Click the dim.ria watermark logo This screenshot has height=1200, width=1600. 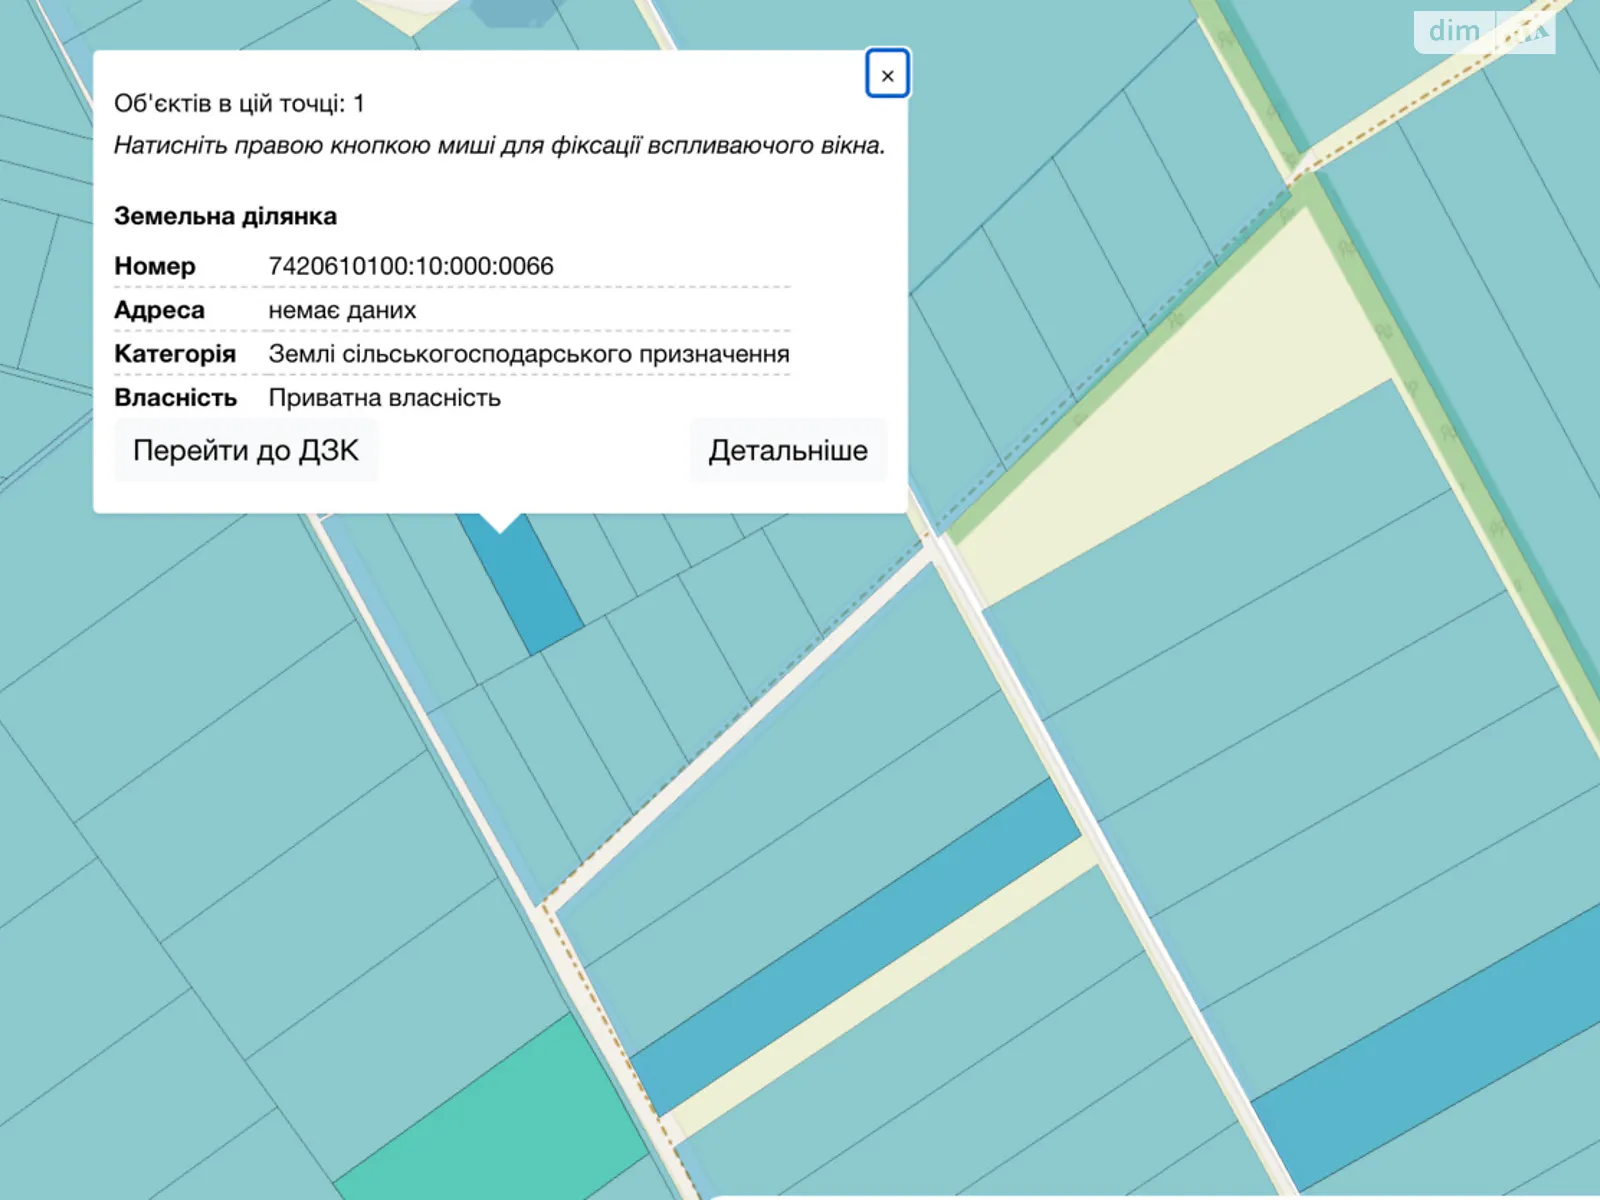tap(1484, 32)
